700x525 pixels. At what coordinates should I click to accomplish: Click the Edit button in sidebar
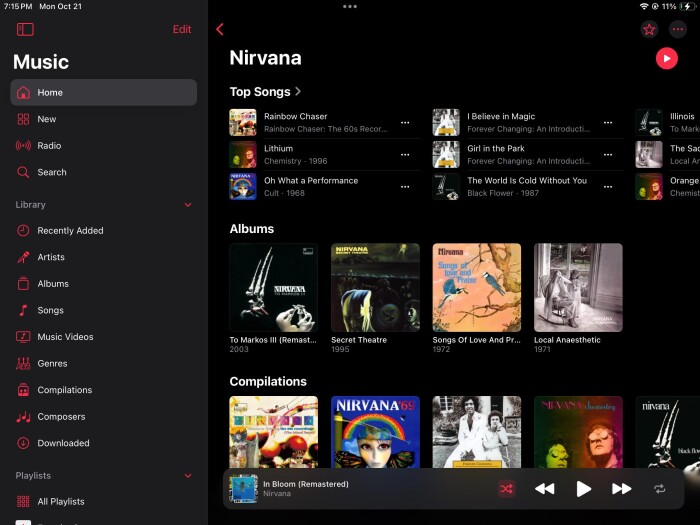(182, 30)
